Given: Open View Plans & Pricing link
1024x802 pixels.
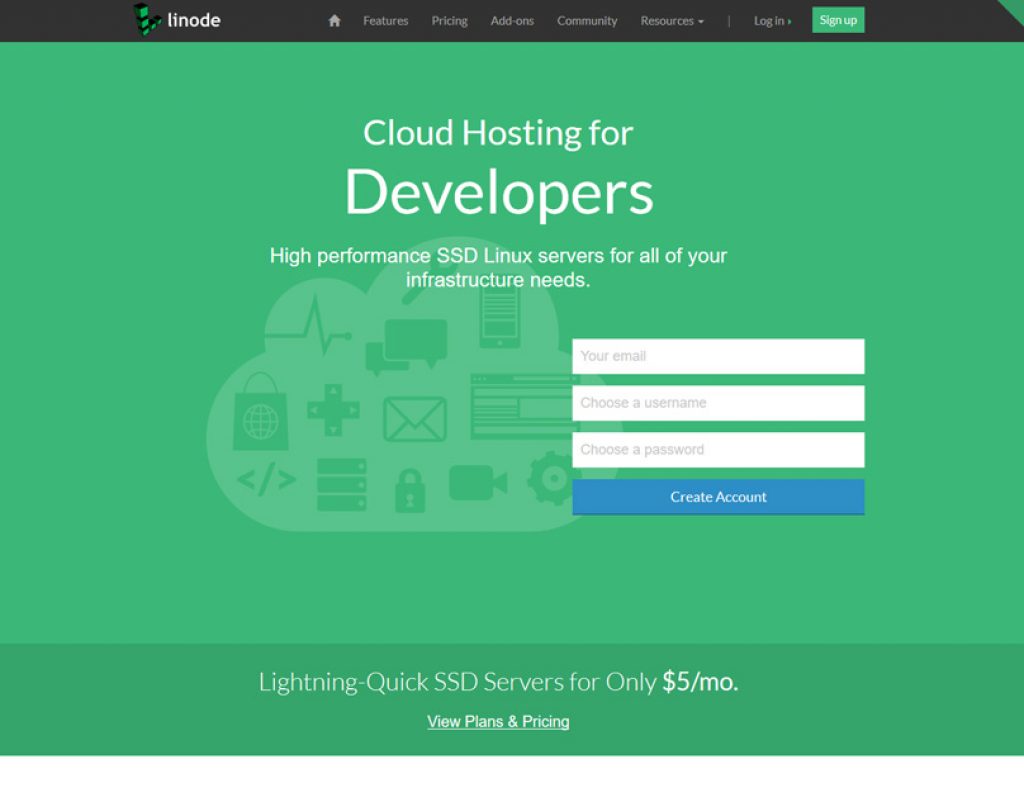Looking at the screenshot, I should click(498, 722).
